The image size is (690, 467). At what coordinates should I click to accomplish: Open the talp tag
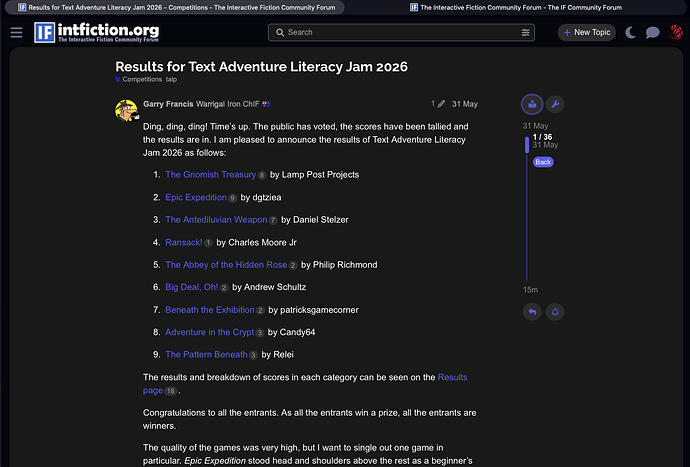[171, 79]
